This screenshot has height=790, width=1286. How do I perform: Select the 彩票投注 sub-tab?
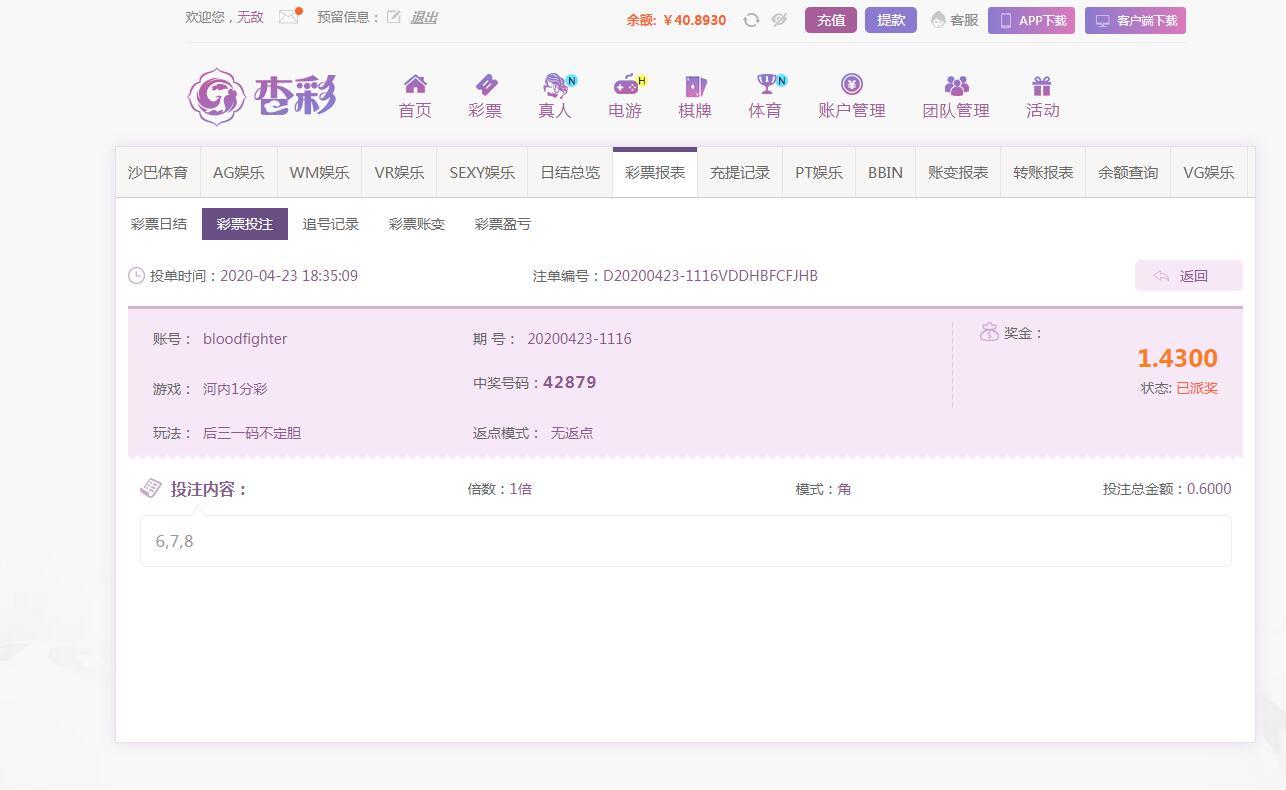pos(245,224)
